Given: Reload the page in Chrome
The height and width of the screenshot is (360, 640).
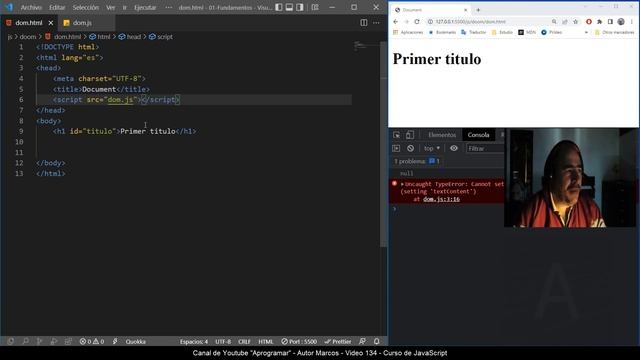Looking at the screenshot, I should [417, 22].
